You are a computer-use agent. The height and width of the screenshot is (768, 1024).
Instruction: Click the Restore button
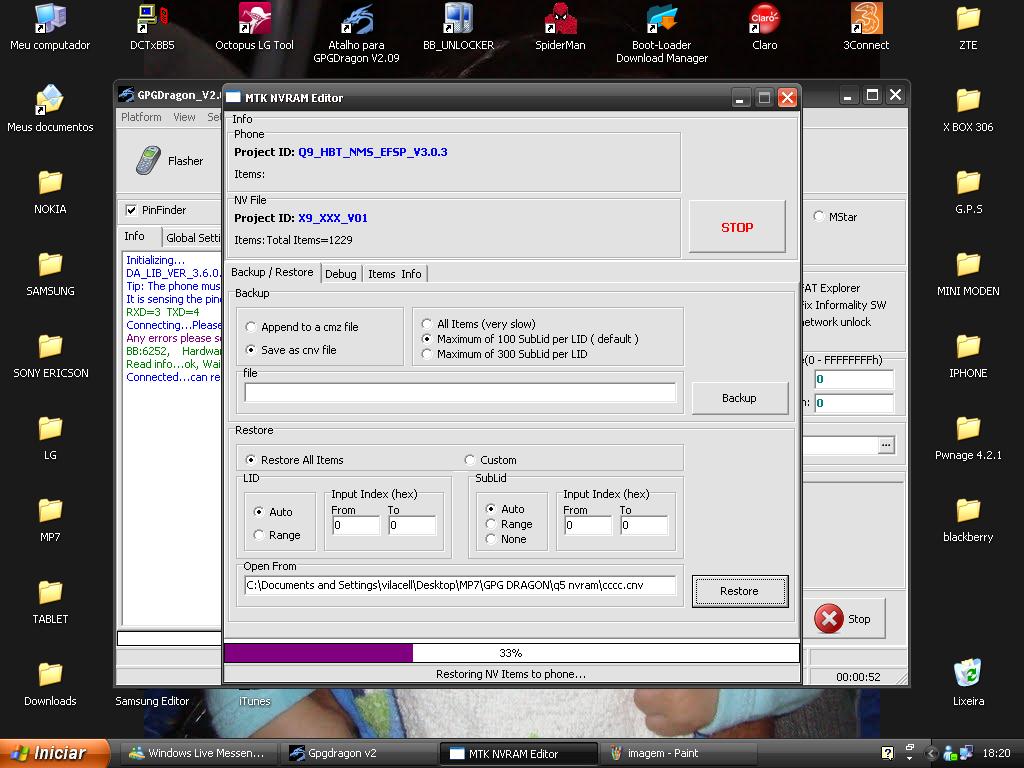click(739, 591)
